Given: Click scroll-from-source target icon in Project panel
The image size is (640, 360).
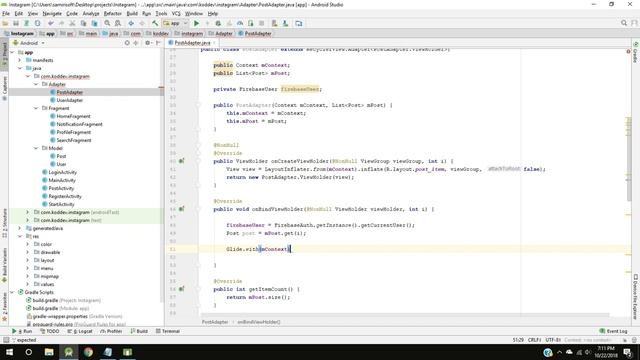Looking at the screenshot, I should click(x=127, y=43).
